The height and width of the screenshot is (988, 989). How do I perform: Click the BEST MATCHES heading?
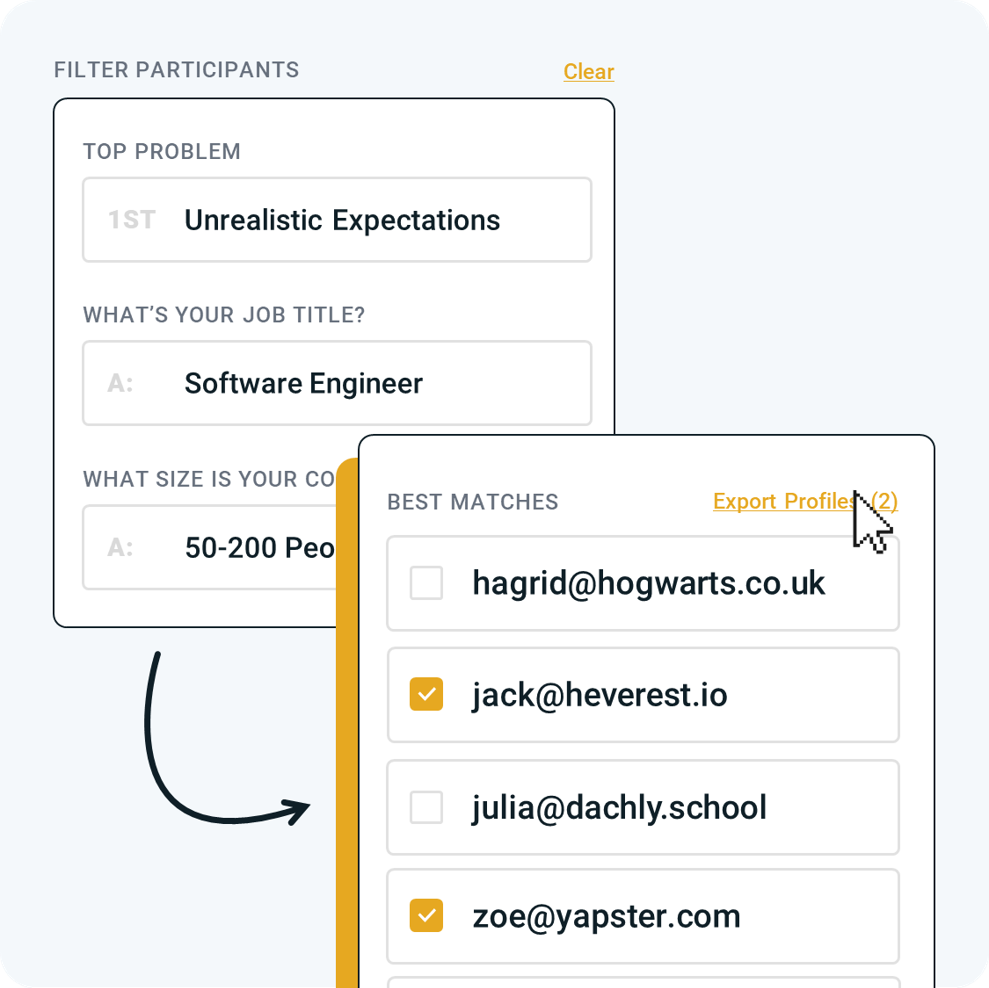coord(472,502)
